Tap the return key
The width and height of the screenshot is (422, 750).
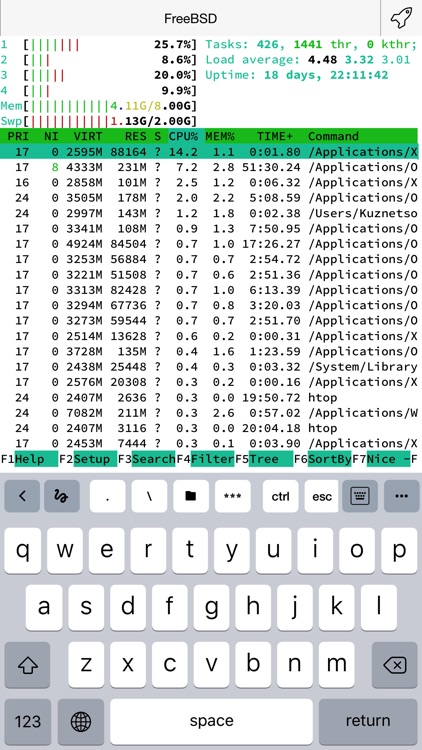pyautogui.click(x=368, y=722)
